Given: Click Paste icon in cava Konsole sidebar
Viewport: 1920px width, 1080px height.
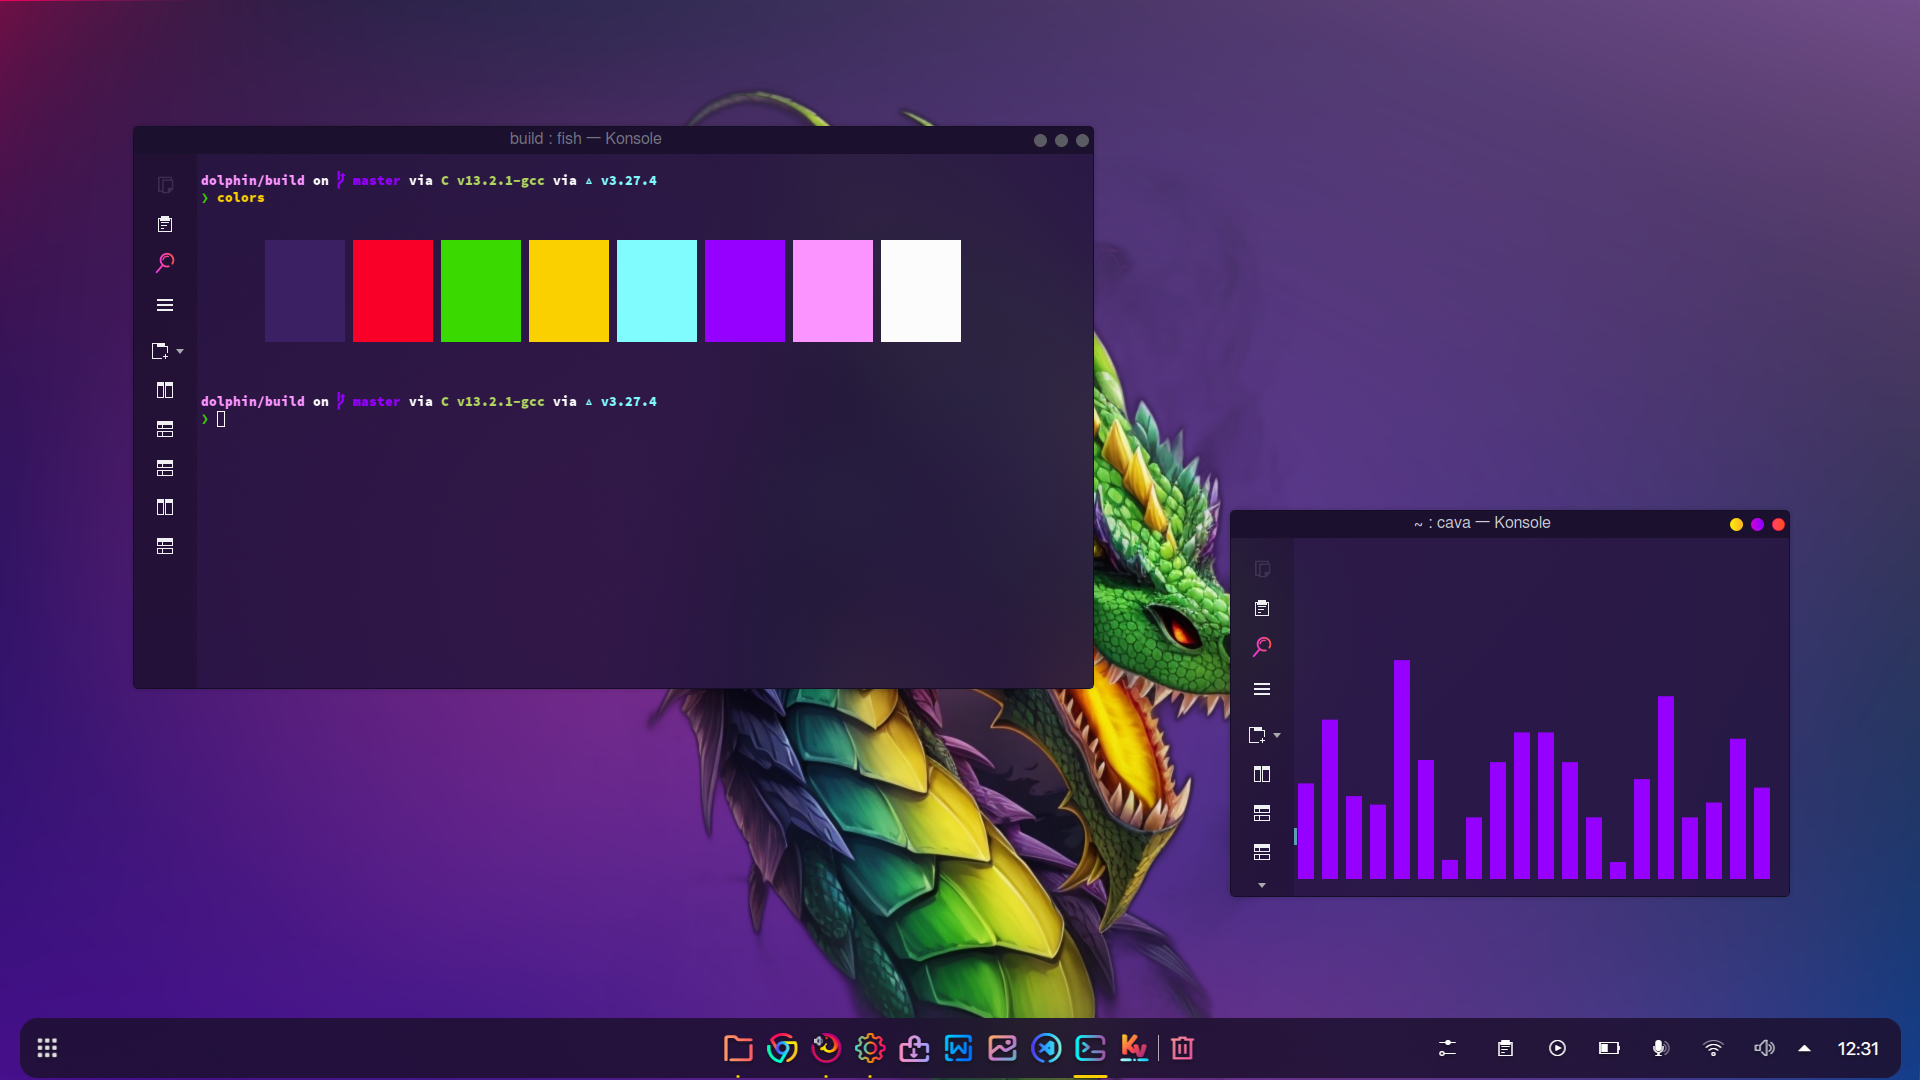Looking at the screenshot, I should click(x=1262, y=608).
